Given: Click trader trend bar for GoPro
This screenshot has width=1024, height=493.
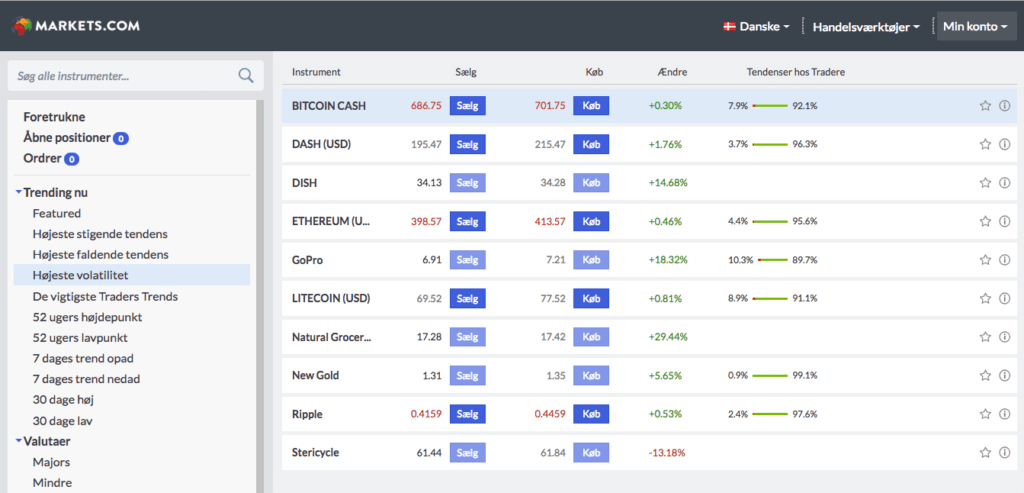Looking at the screenshot, I should coord(773,260).
